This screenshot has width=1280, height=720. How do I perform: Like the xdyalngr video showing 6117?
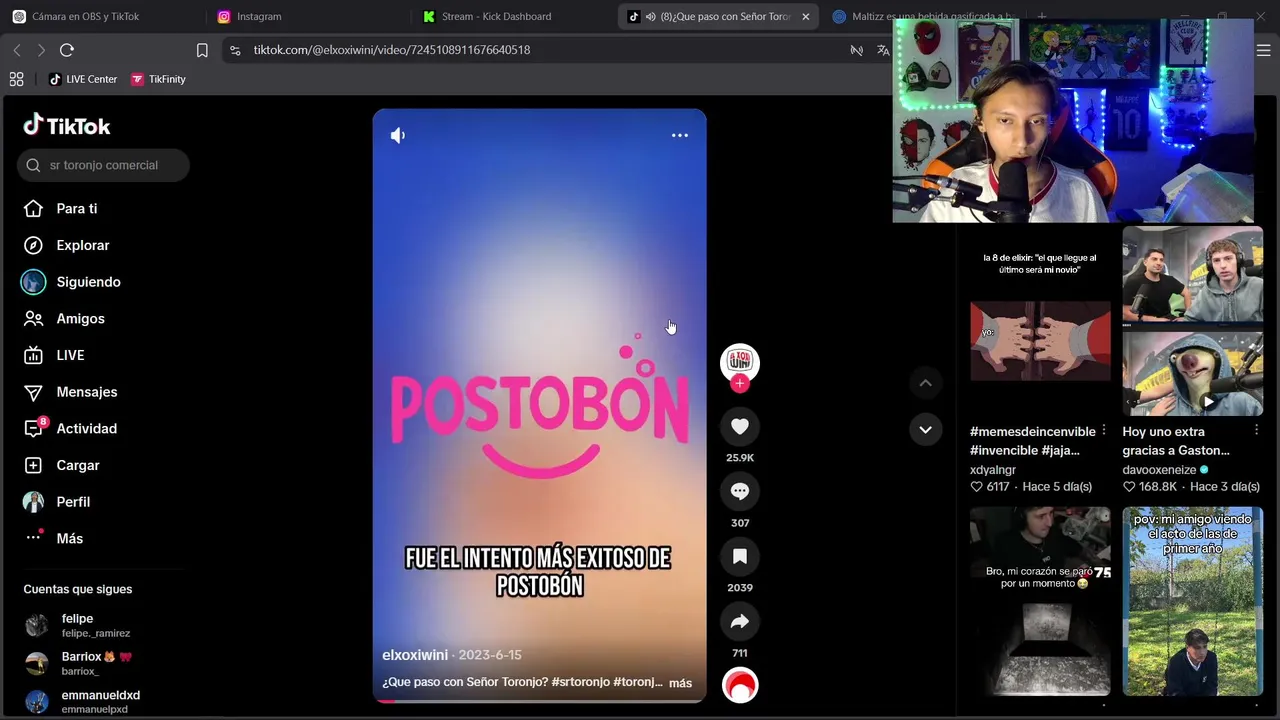point(977,487)
